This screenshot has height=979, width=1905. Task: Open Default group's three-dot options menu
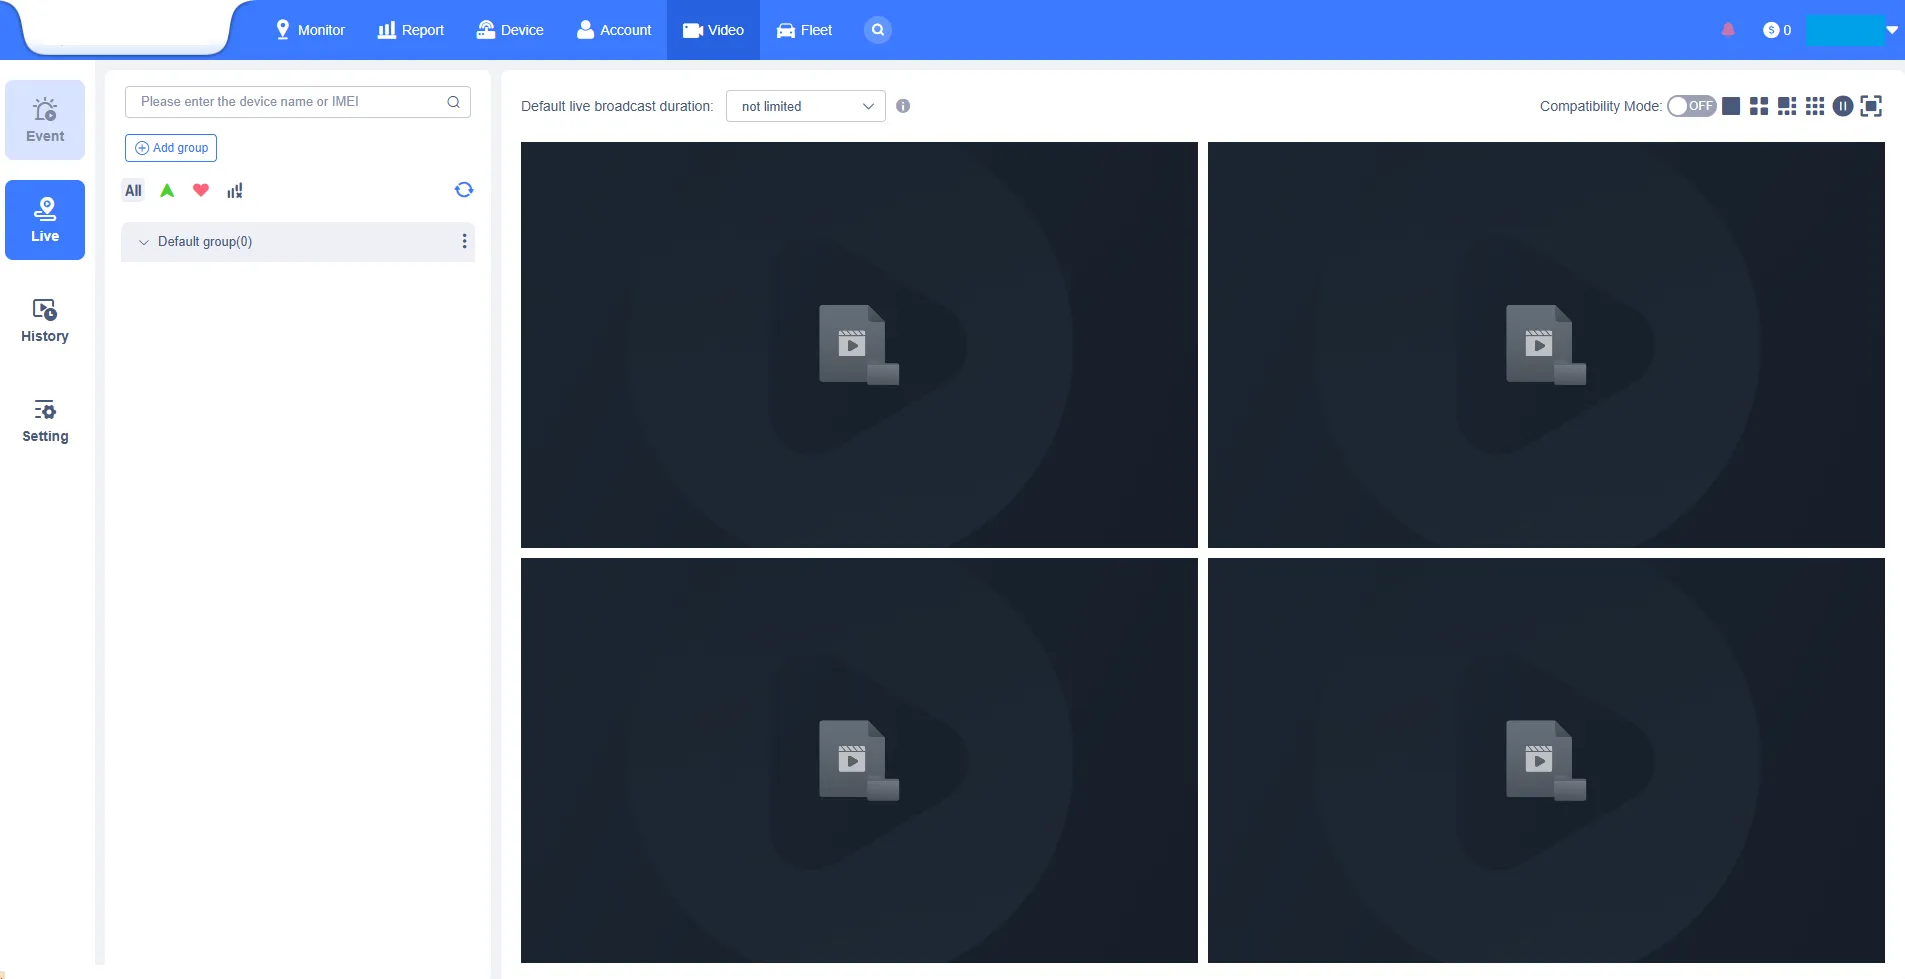(464, 241)
